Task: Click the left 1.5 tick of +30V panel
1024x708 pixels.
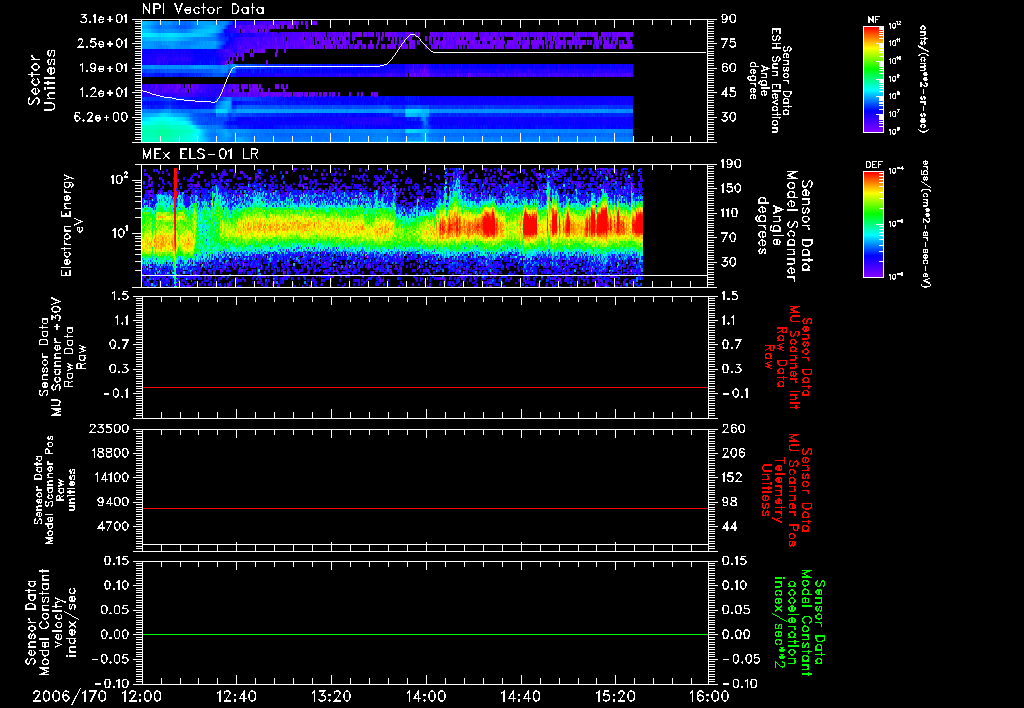Action: (121, 295)
